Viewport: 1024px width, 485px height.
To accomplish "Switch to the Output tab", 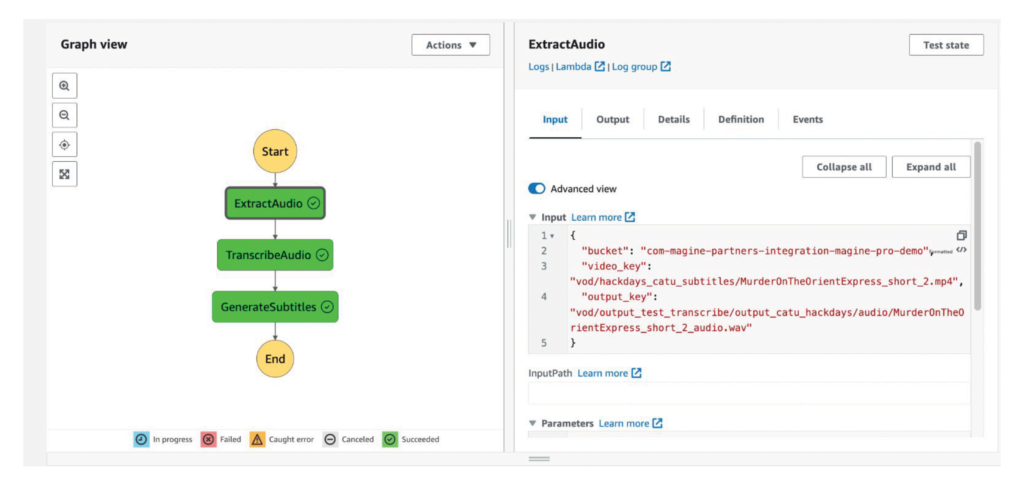I will [612, 120].
